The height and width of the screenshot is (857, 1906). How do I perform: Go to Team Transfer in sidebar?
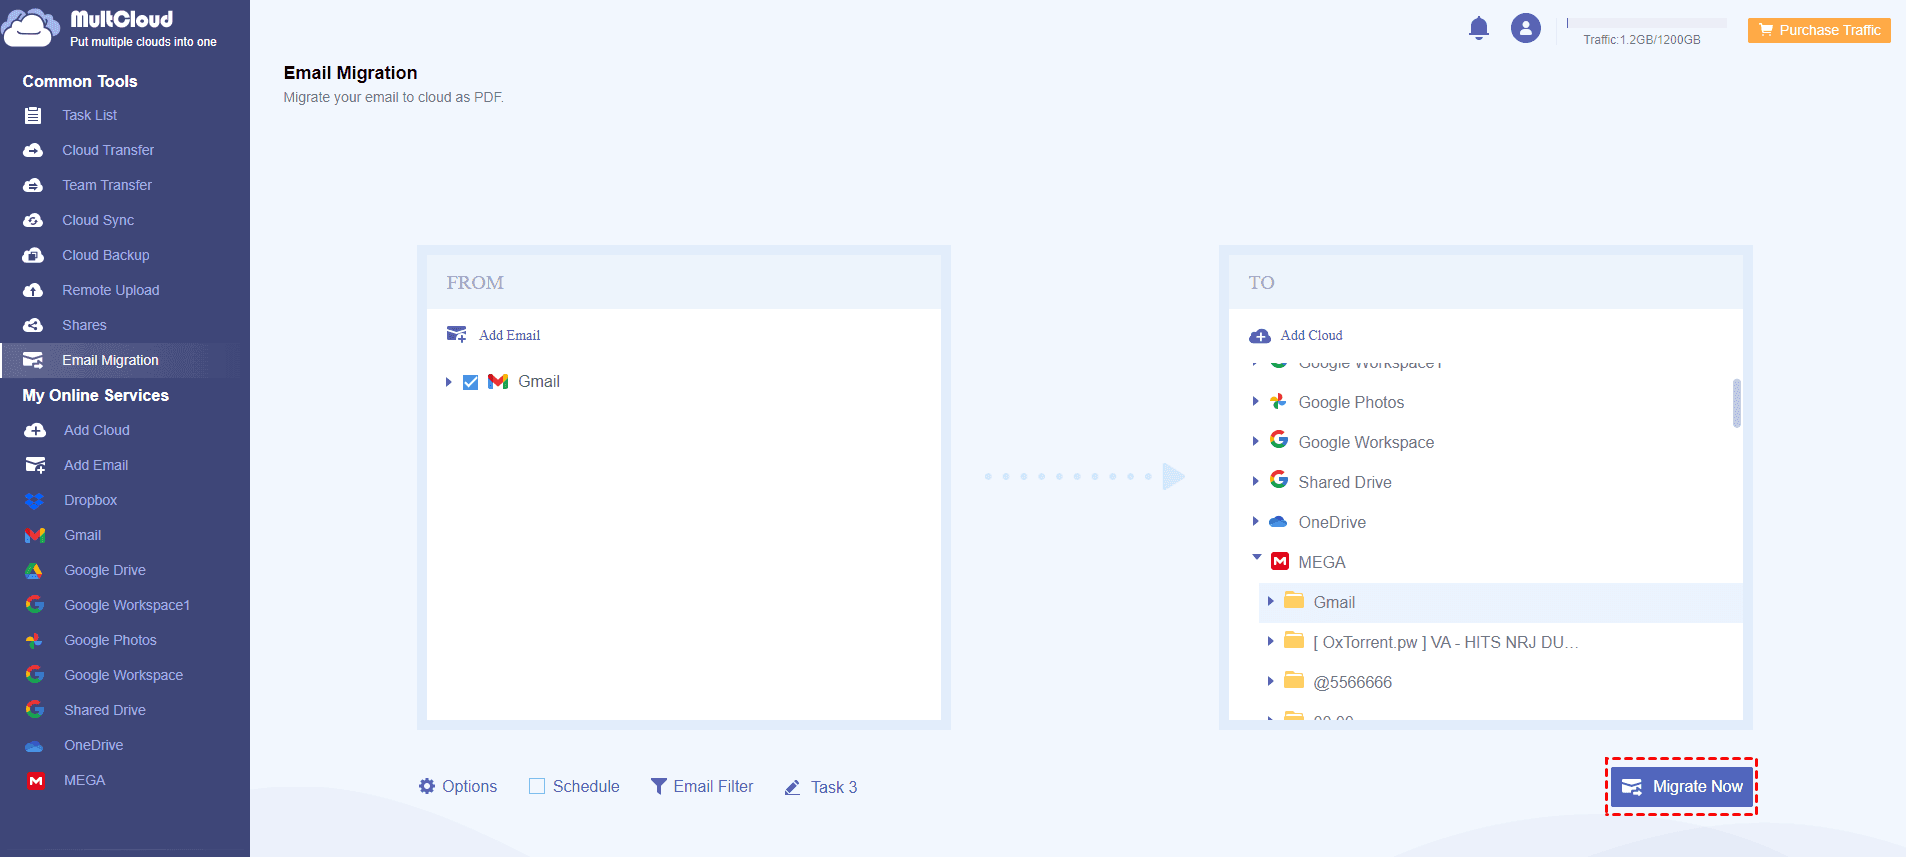[107, 185]
